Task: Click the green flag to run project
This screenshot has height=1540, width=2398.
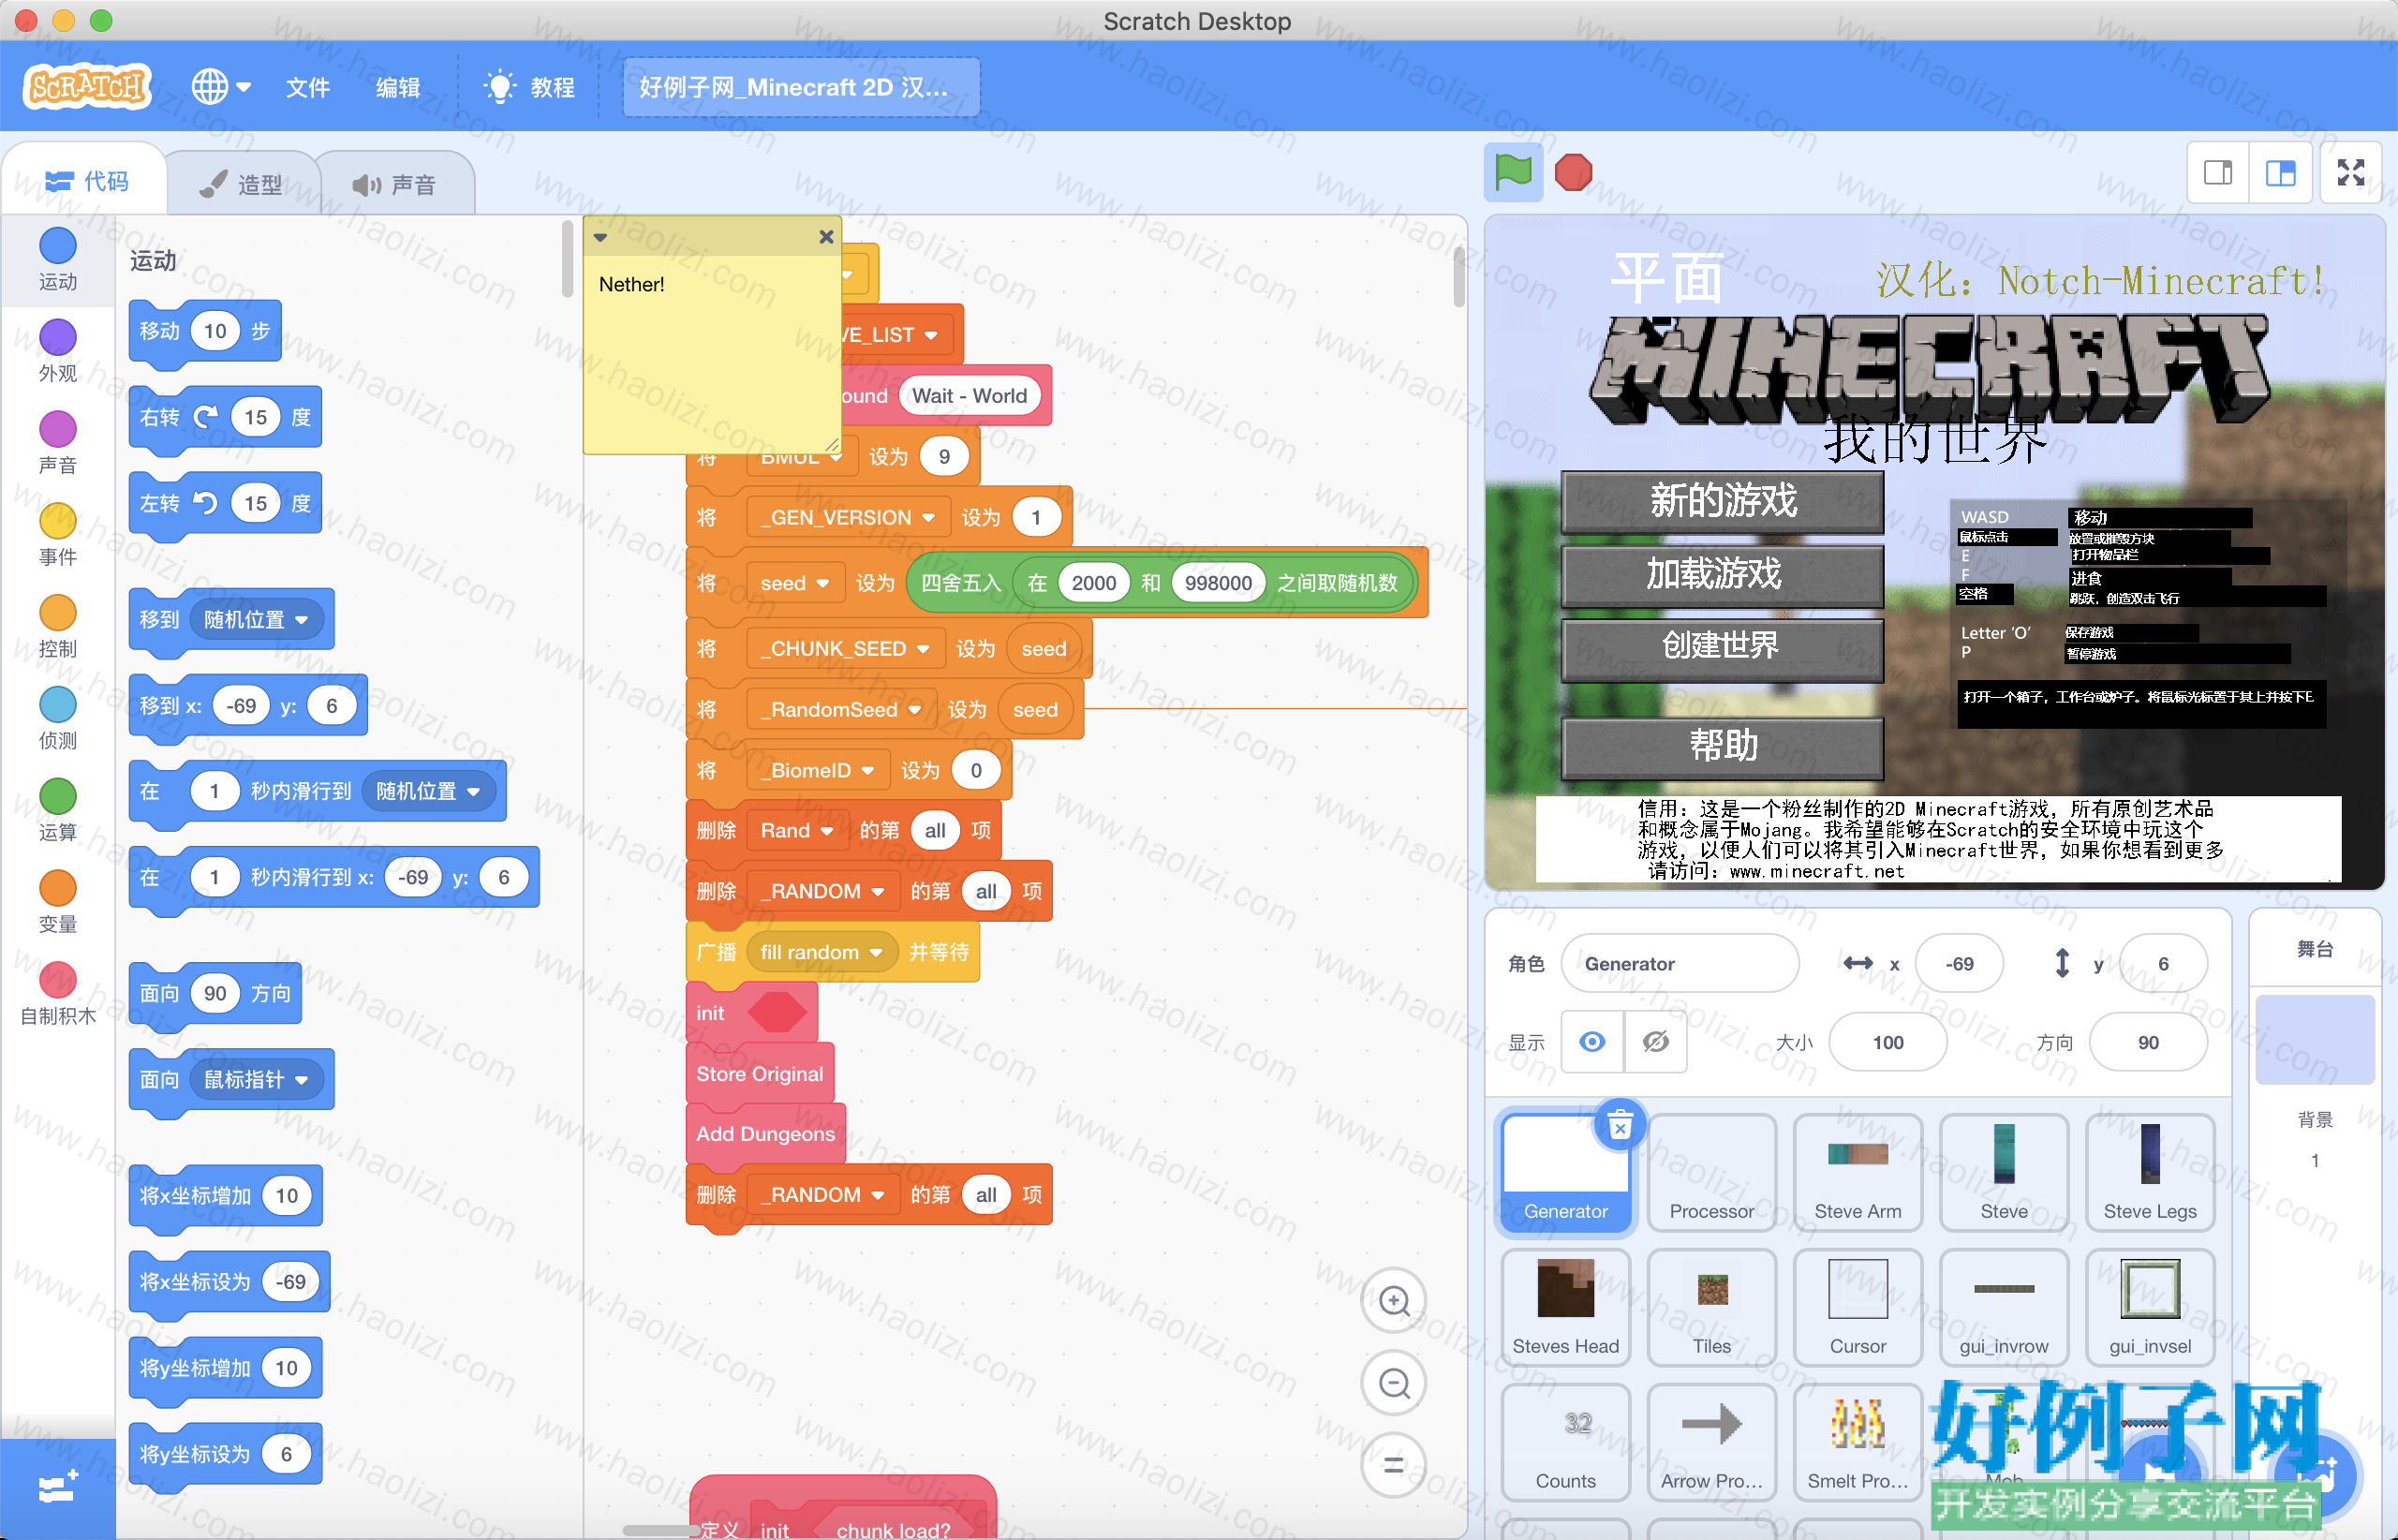Action: click(1513, 172)
